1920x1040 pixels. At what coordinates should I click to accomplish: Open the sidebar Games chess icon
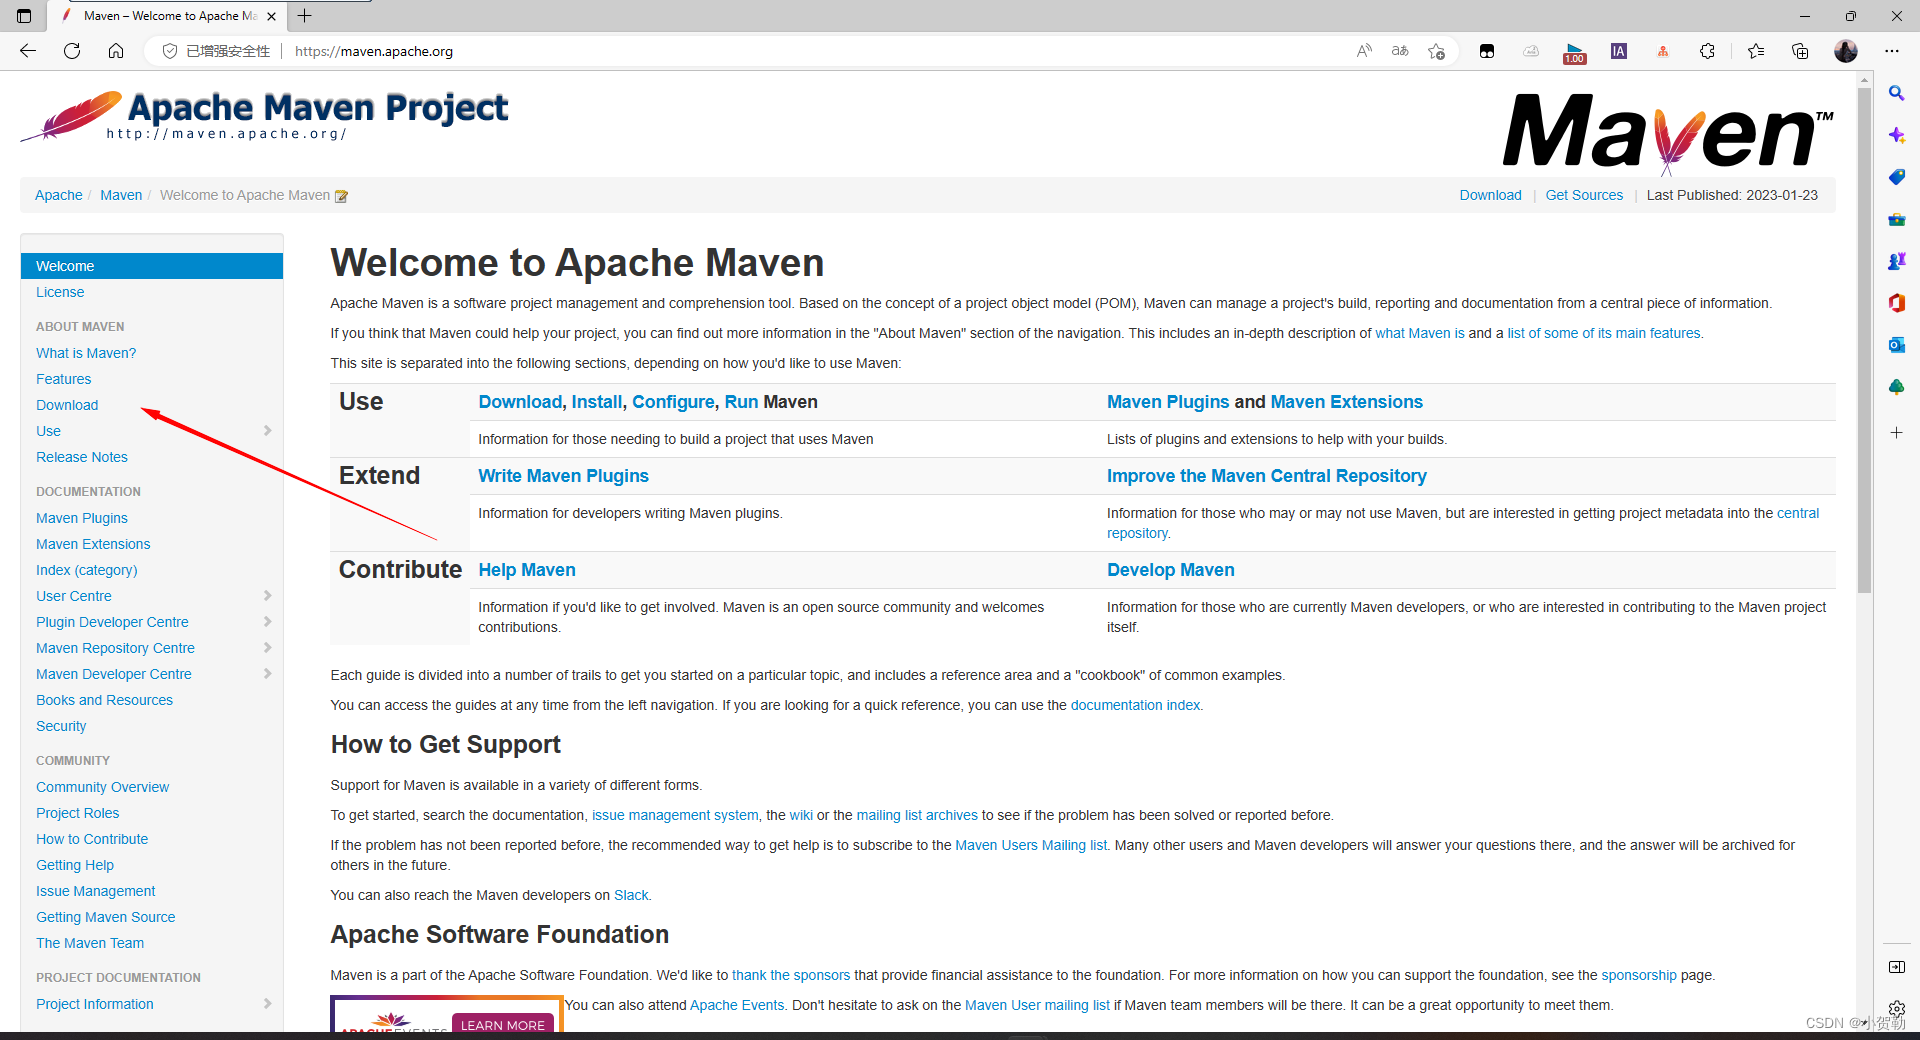point(1896,261)
